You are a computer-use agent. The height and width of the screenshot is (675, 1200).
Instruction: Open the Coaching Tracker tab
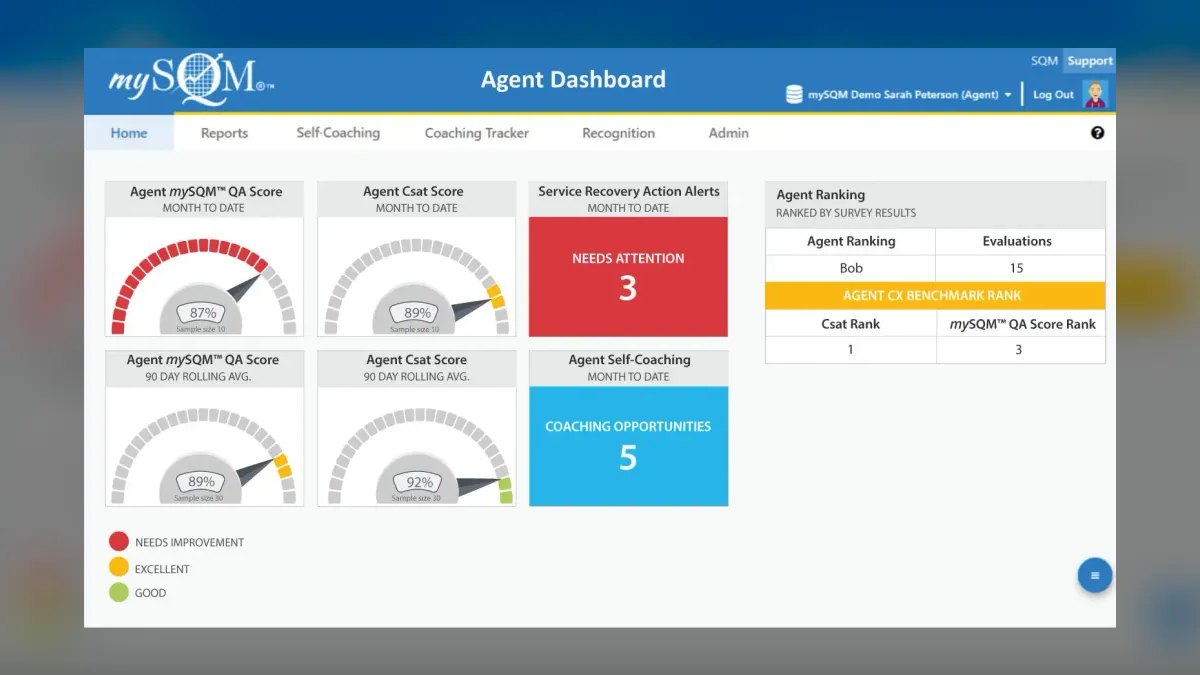(x=477, y=133)
